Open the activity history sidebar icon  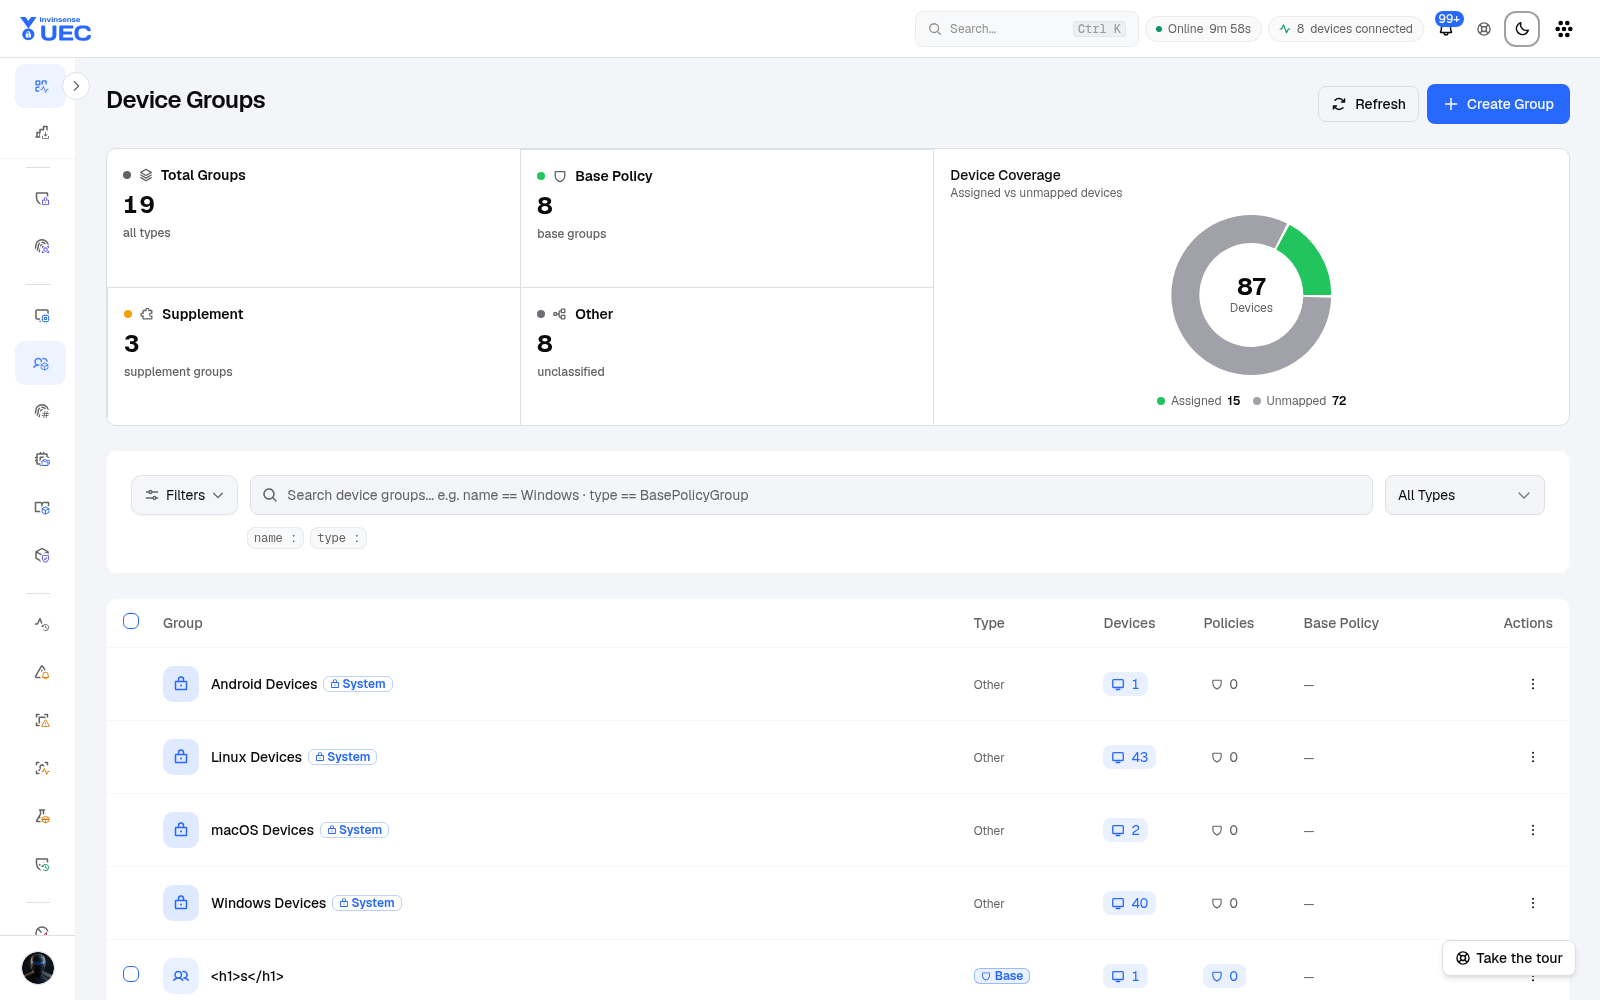click(41, 624)
